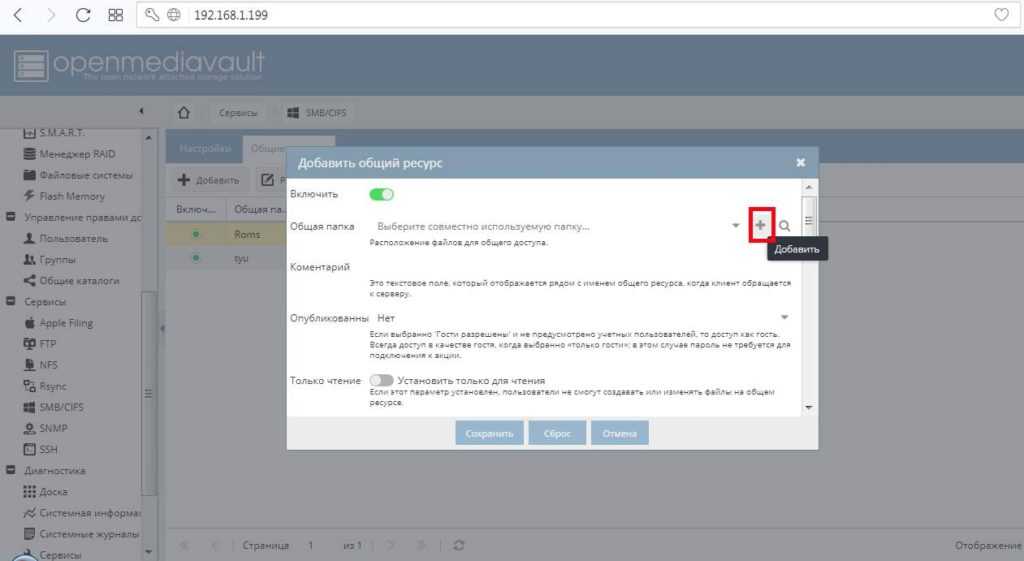This screenshot has height=561, width=1024.
Task: Open Apple Filing service in sidebar
Action: [x=66, y=323]
